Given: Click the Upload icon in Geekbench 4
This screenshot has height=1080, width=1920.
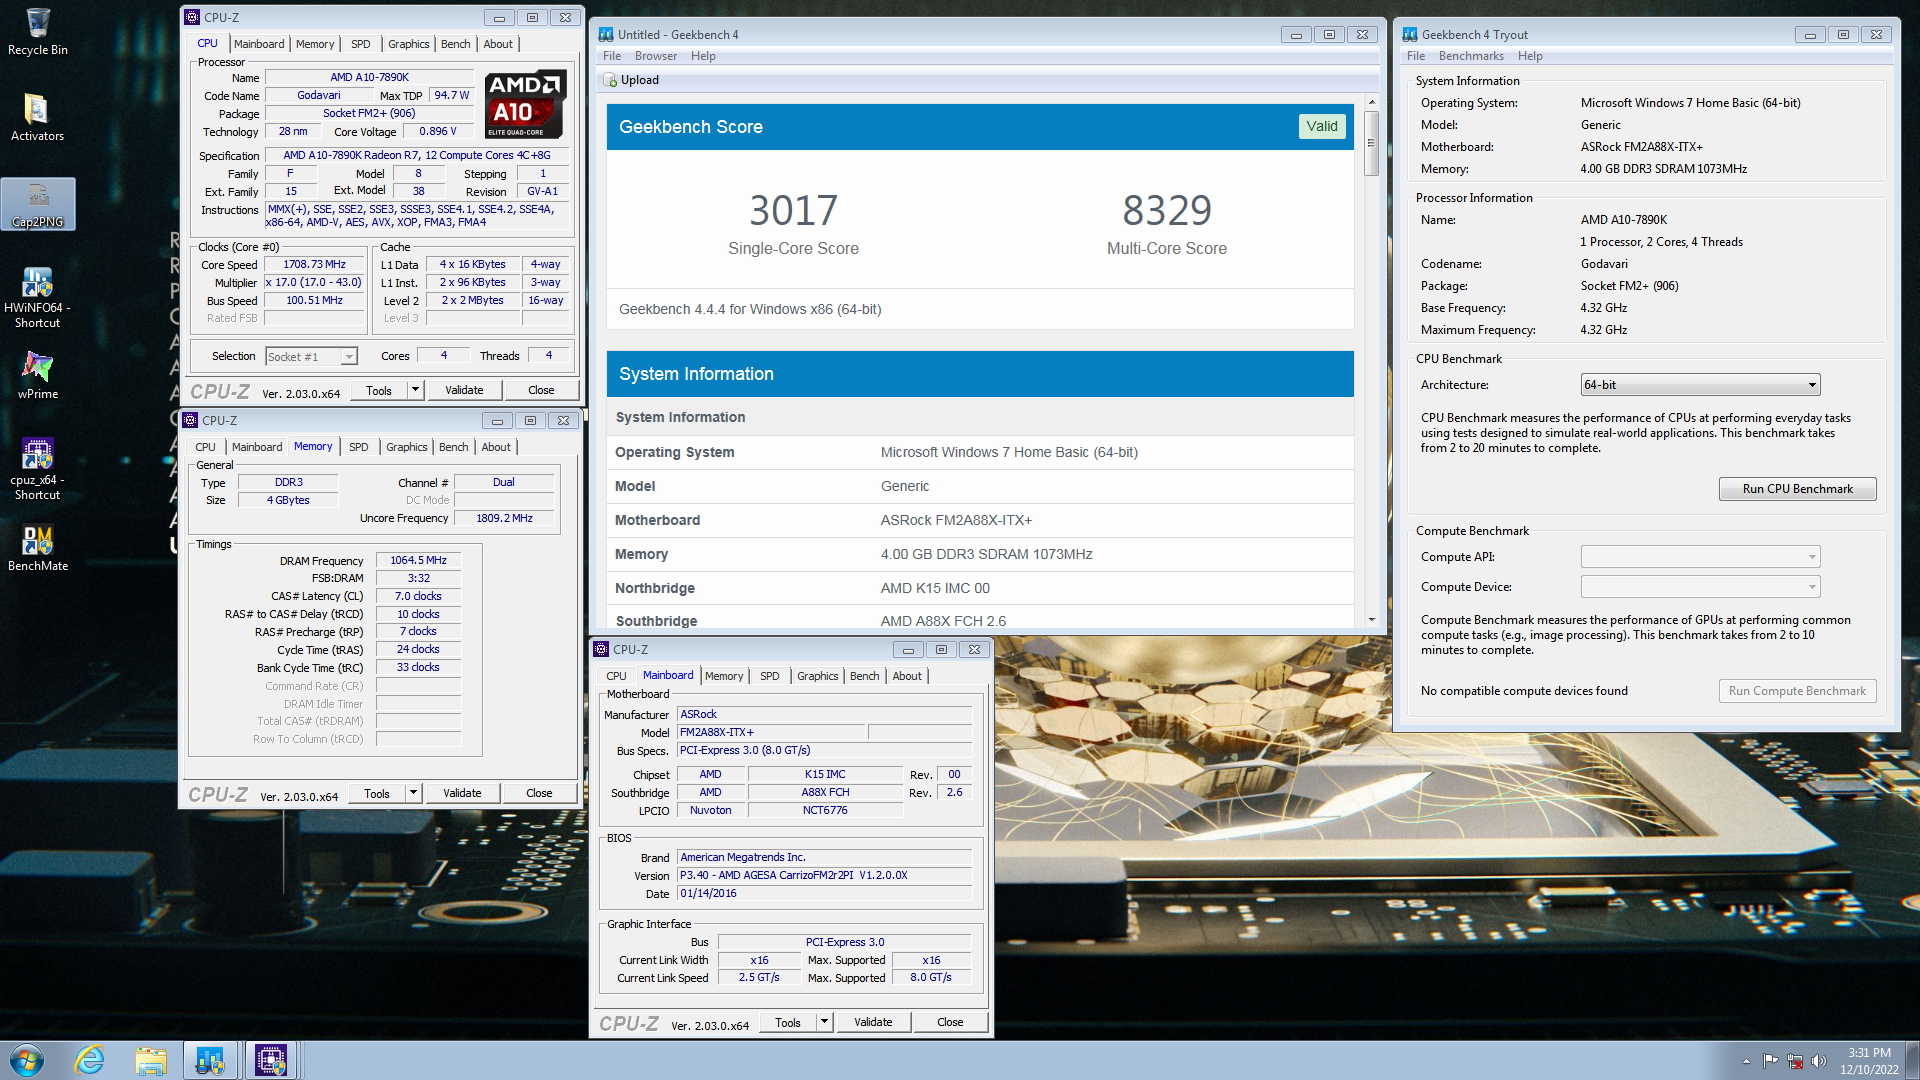Looking at the screenshot, I should (610, 80).
